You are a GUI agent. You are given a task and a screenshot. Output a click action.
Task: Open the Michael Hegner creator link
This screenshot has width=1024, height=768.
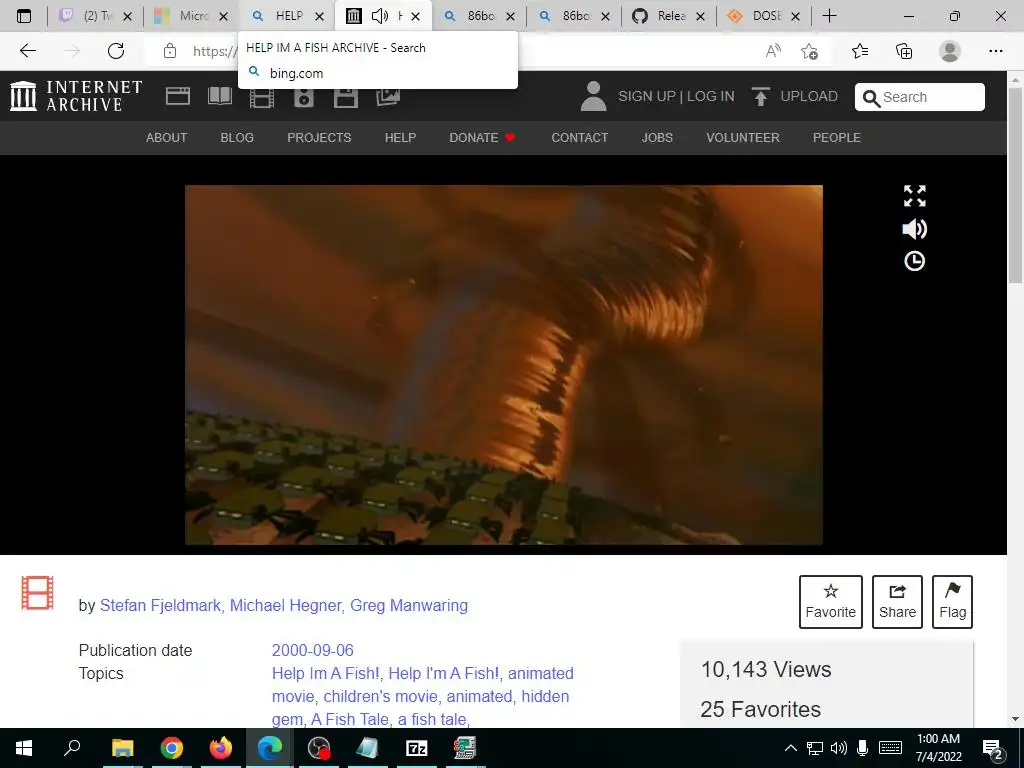(285, 605)
